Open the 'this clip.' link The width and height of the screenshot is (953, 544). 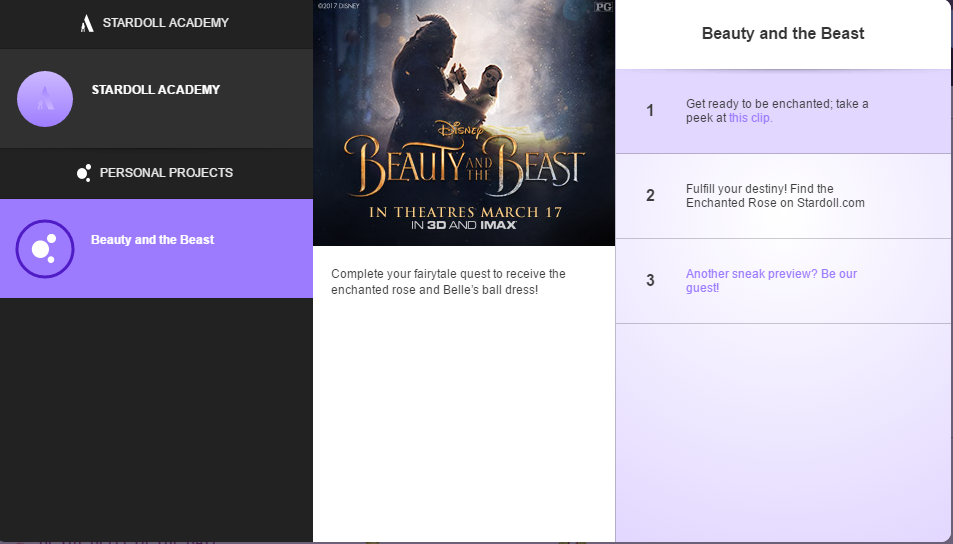pos(751,118)
